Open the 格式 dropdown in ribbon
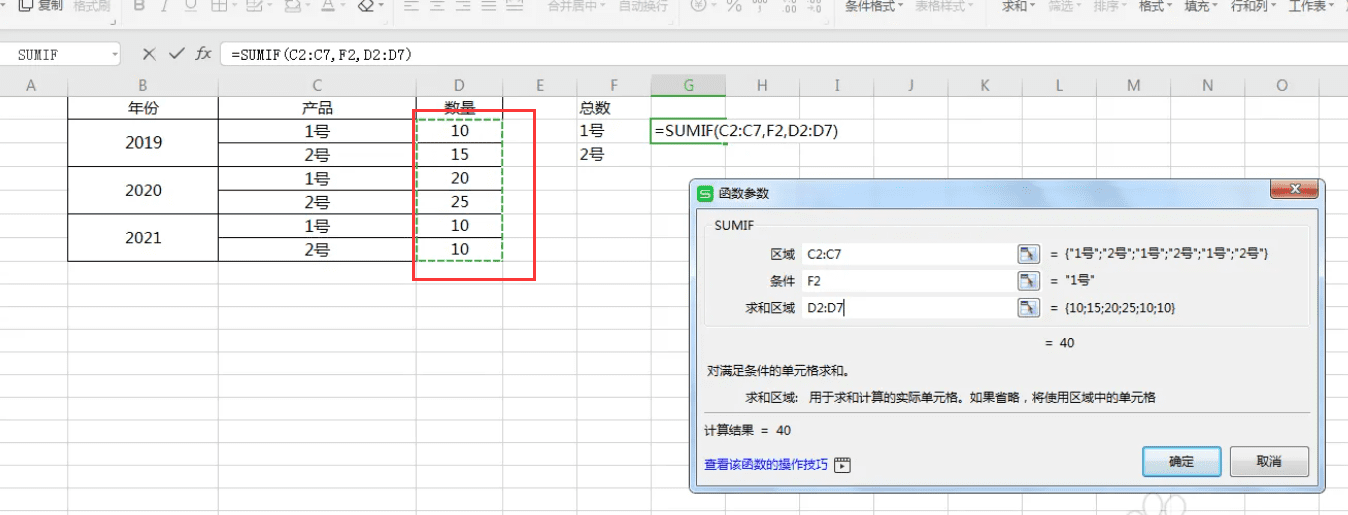The height and width of the screenshot is (515, 1348). 1155,6
